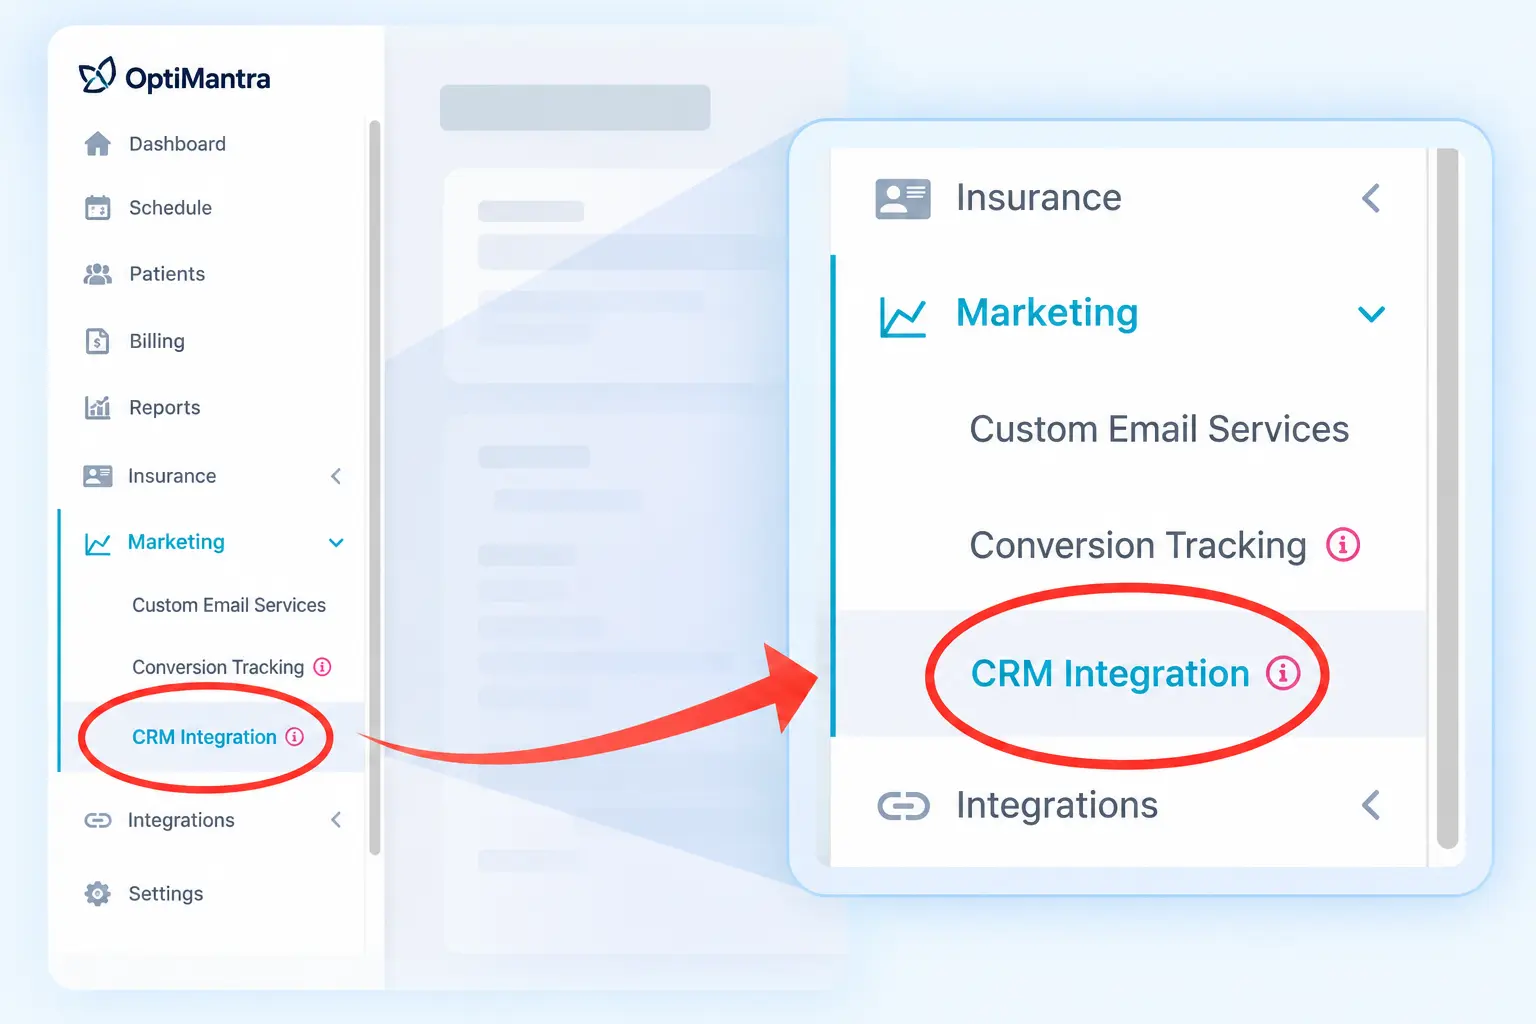Viewport: 1536px width, 1024px height.
Task: Open Conversion Tracking in sidebar
Action: pyautogui.click(x=218, y=667)
